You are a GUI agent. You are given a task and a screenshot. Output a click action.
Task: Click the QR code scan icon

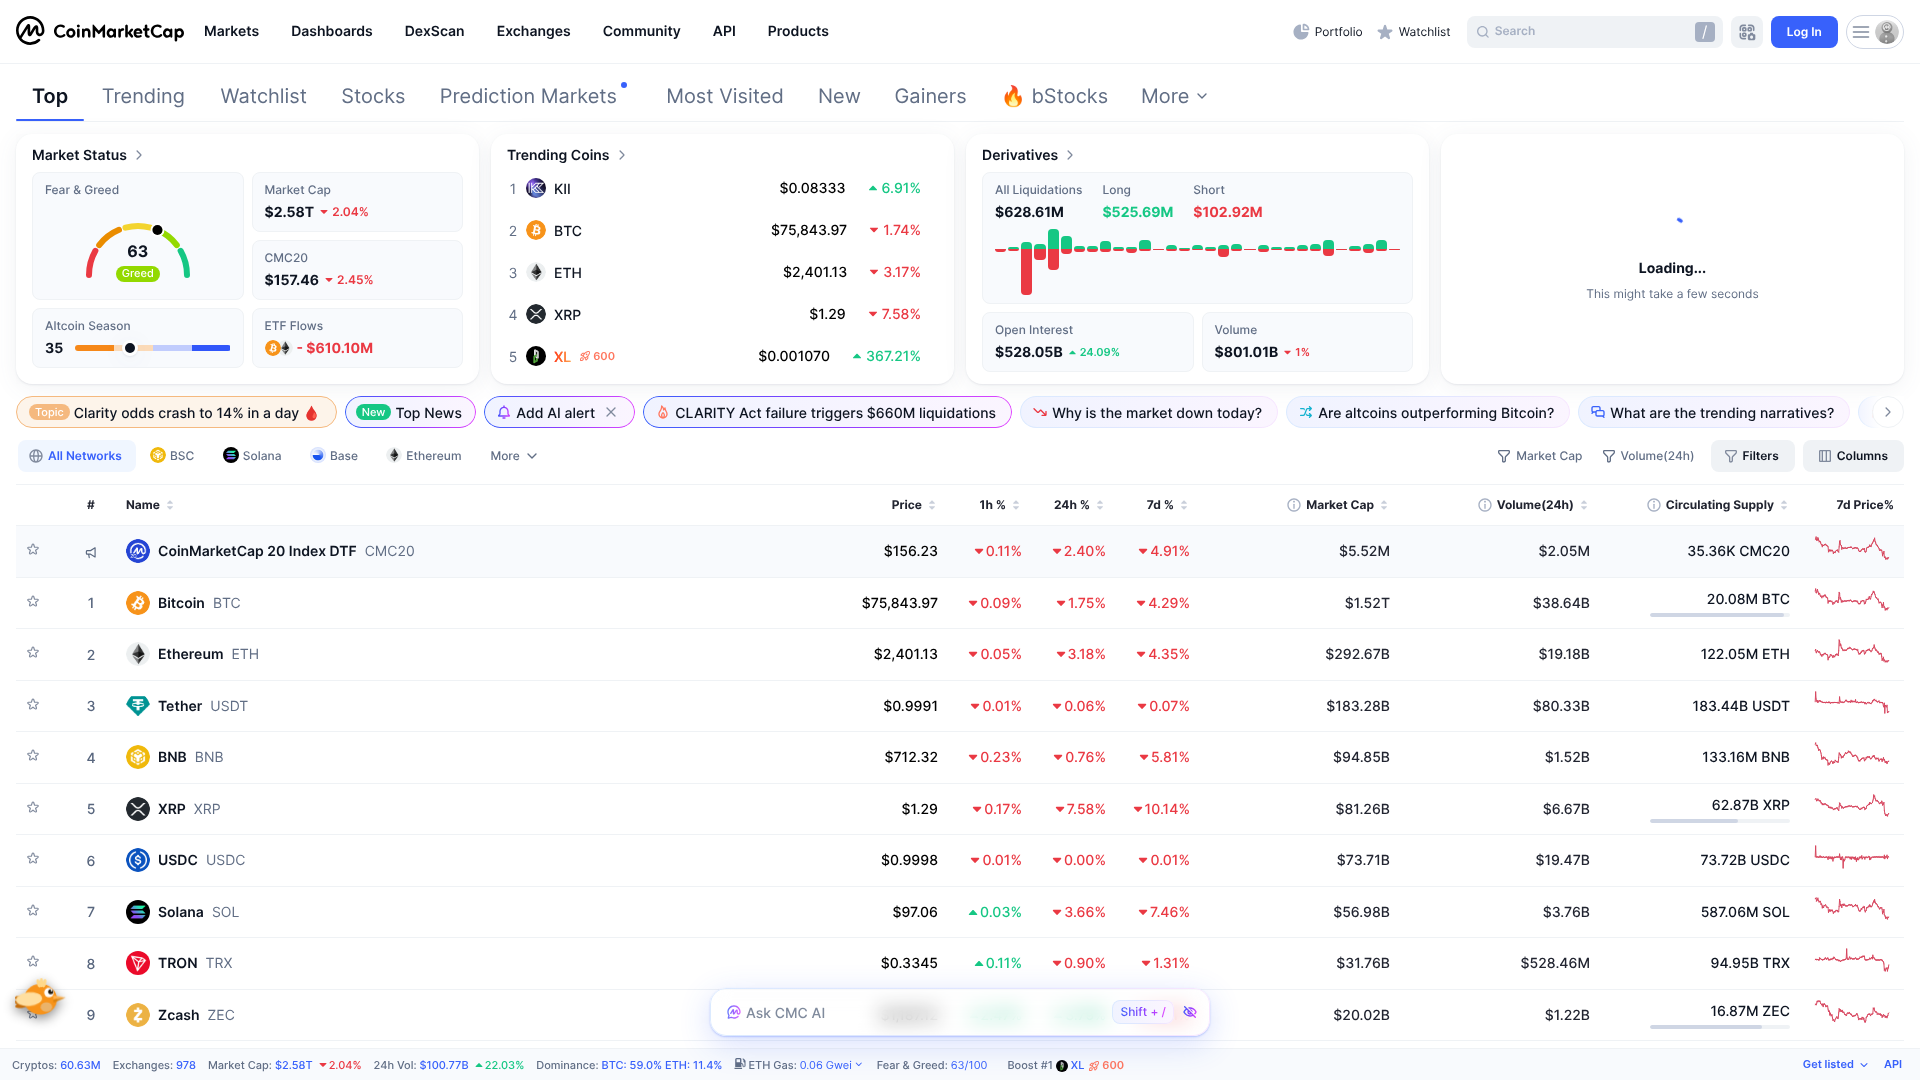click(x=1747, y=32)
